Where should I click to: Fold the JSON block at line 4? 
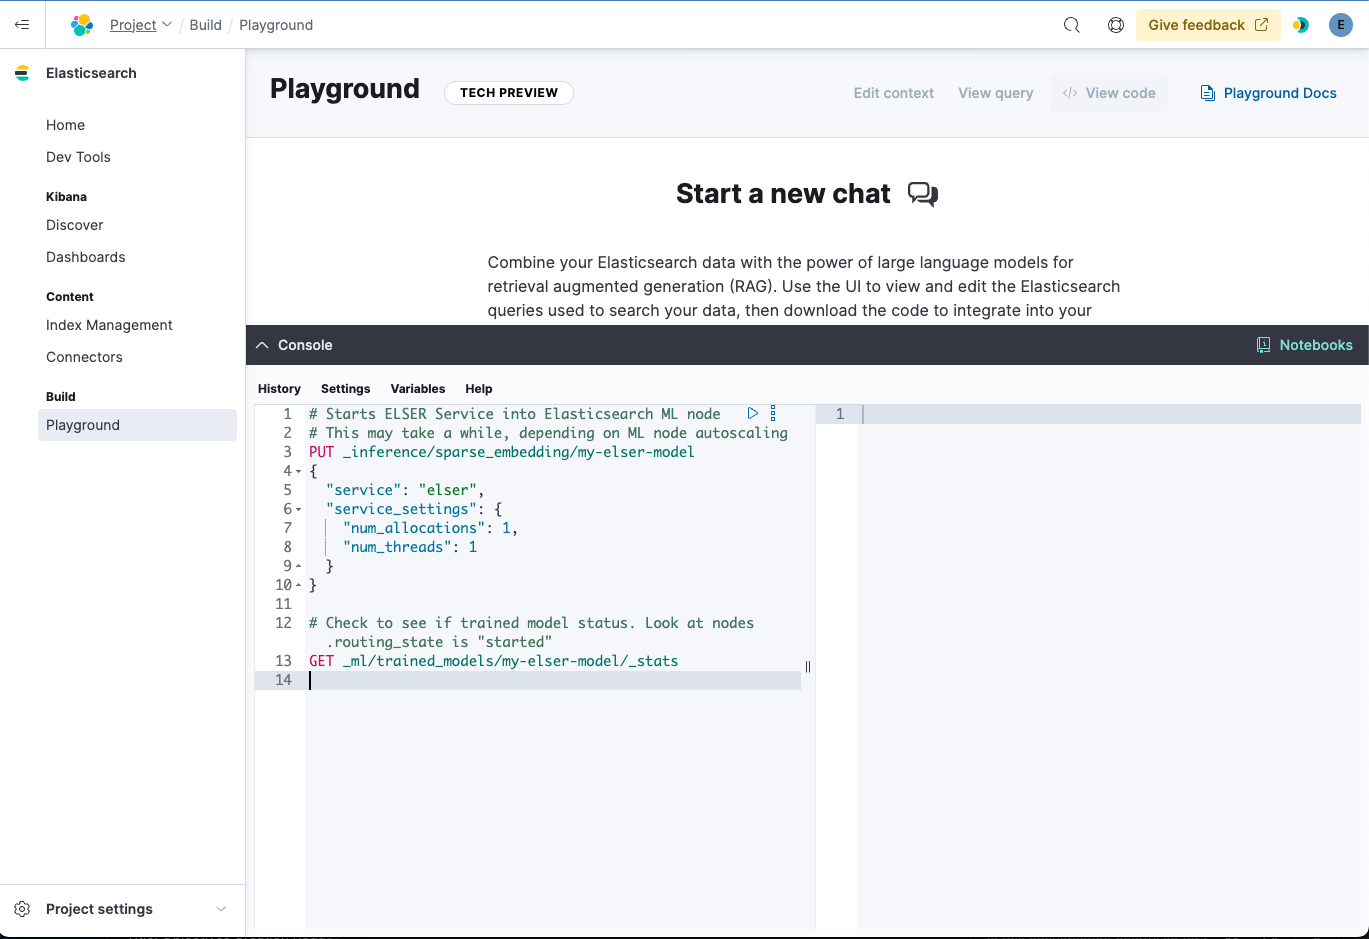tap(298, 471)
